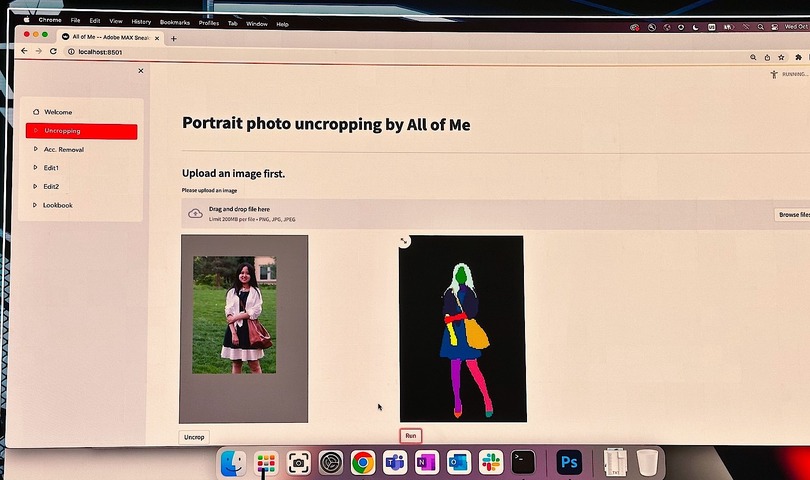Open Outlook from the Dock

(x=459, y=462)
